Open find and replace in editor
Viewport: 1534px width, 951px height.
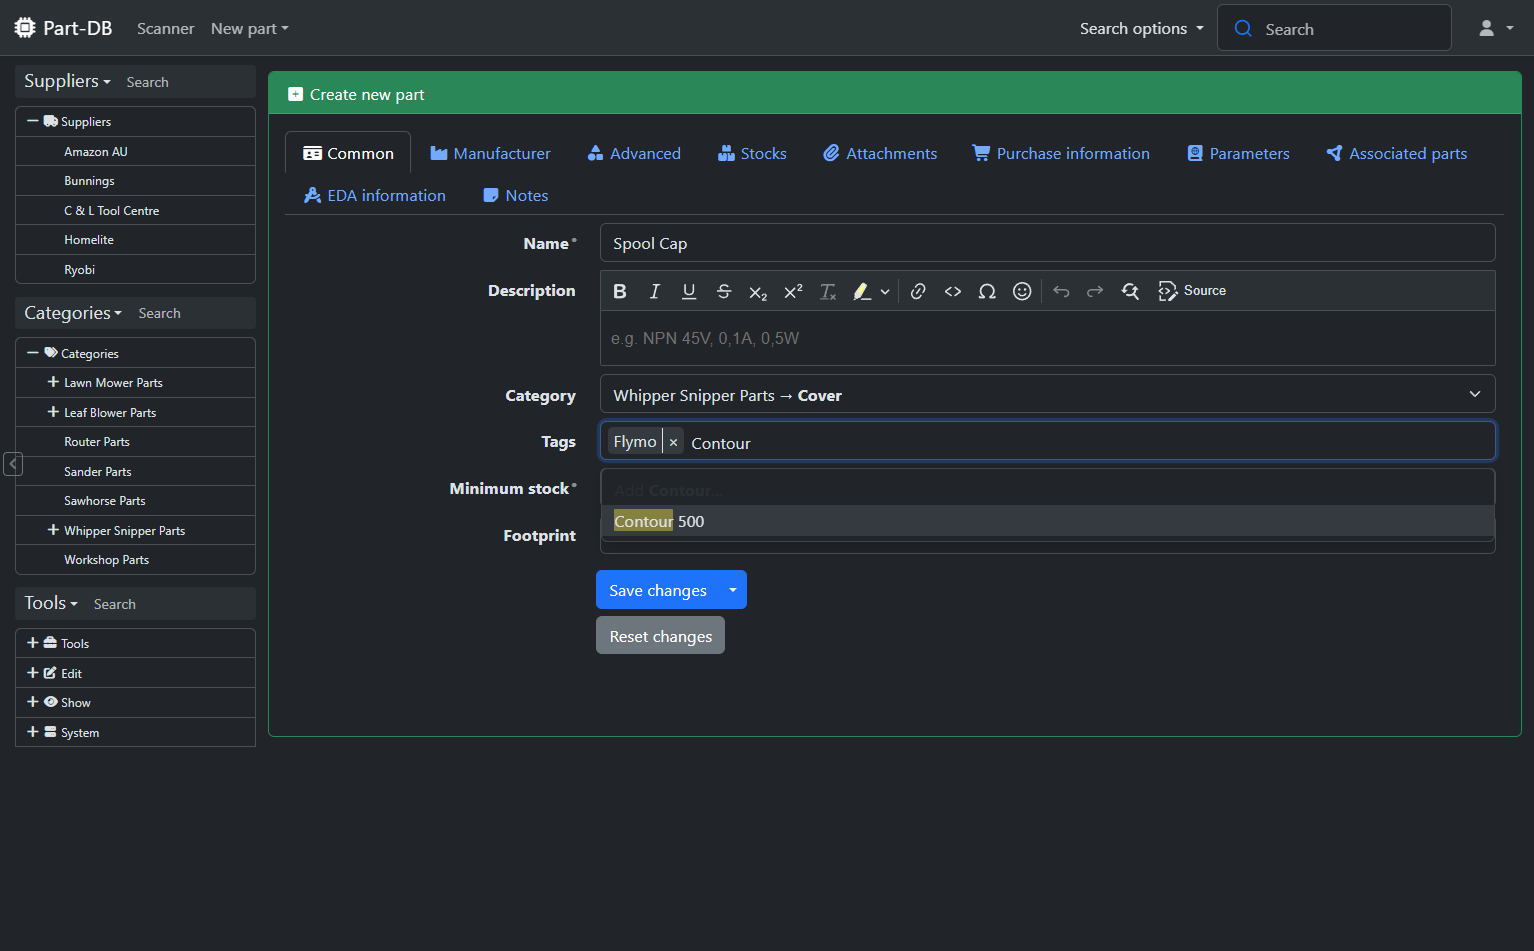click(x=1130, y=291)
